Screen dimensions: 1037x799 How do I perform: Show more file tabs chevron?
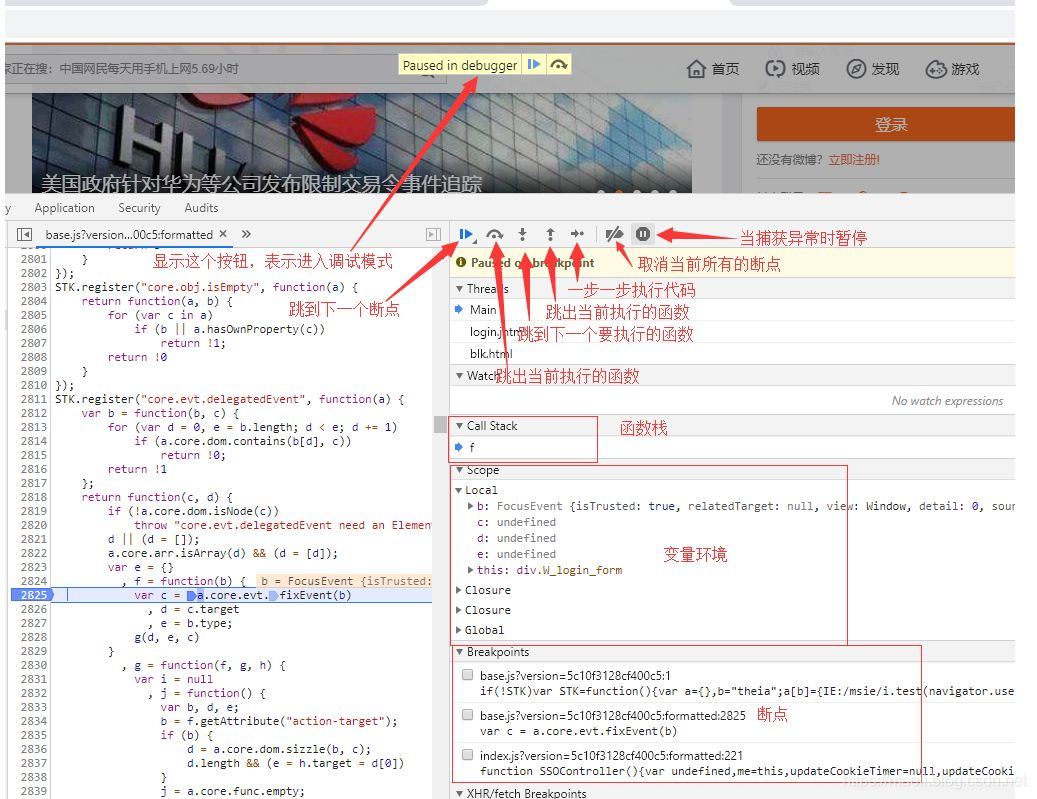(247, 233)
